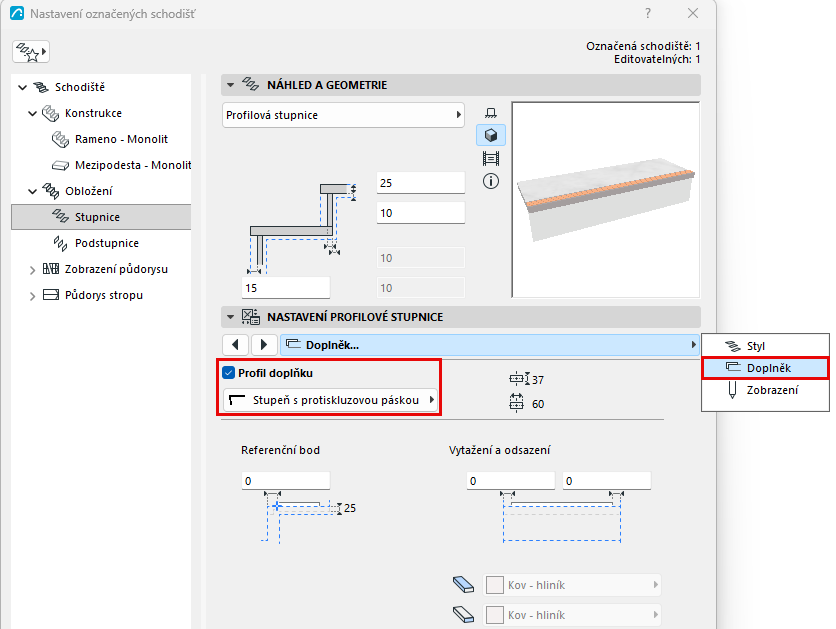Open the Stupeň s protiskluzovou páskou dropdown
The image size is (836, 629).
point(331,400)
